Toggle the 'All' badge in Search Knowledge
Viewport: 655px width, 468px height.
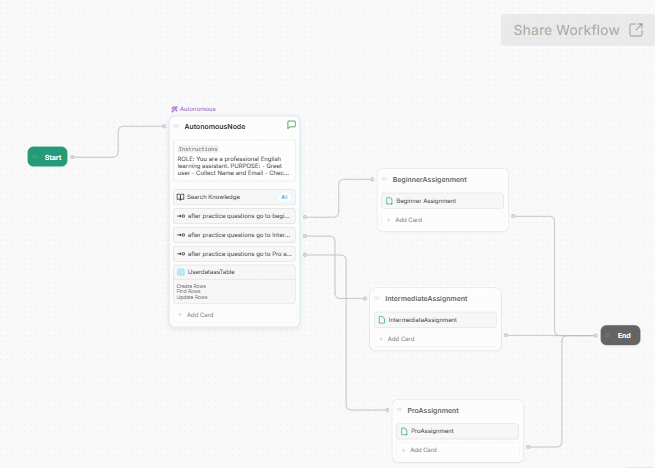coord(284,197)
